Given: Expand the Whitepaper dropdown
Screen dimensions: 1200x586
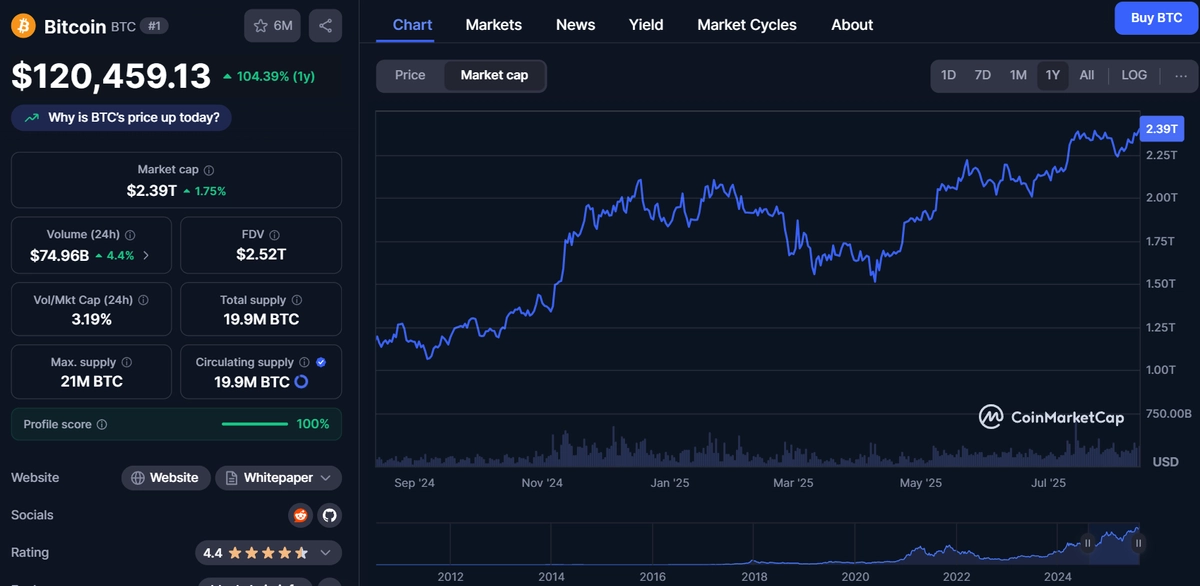Looking at the screenshot, I should tap(279, 478).
